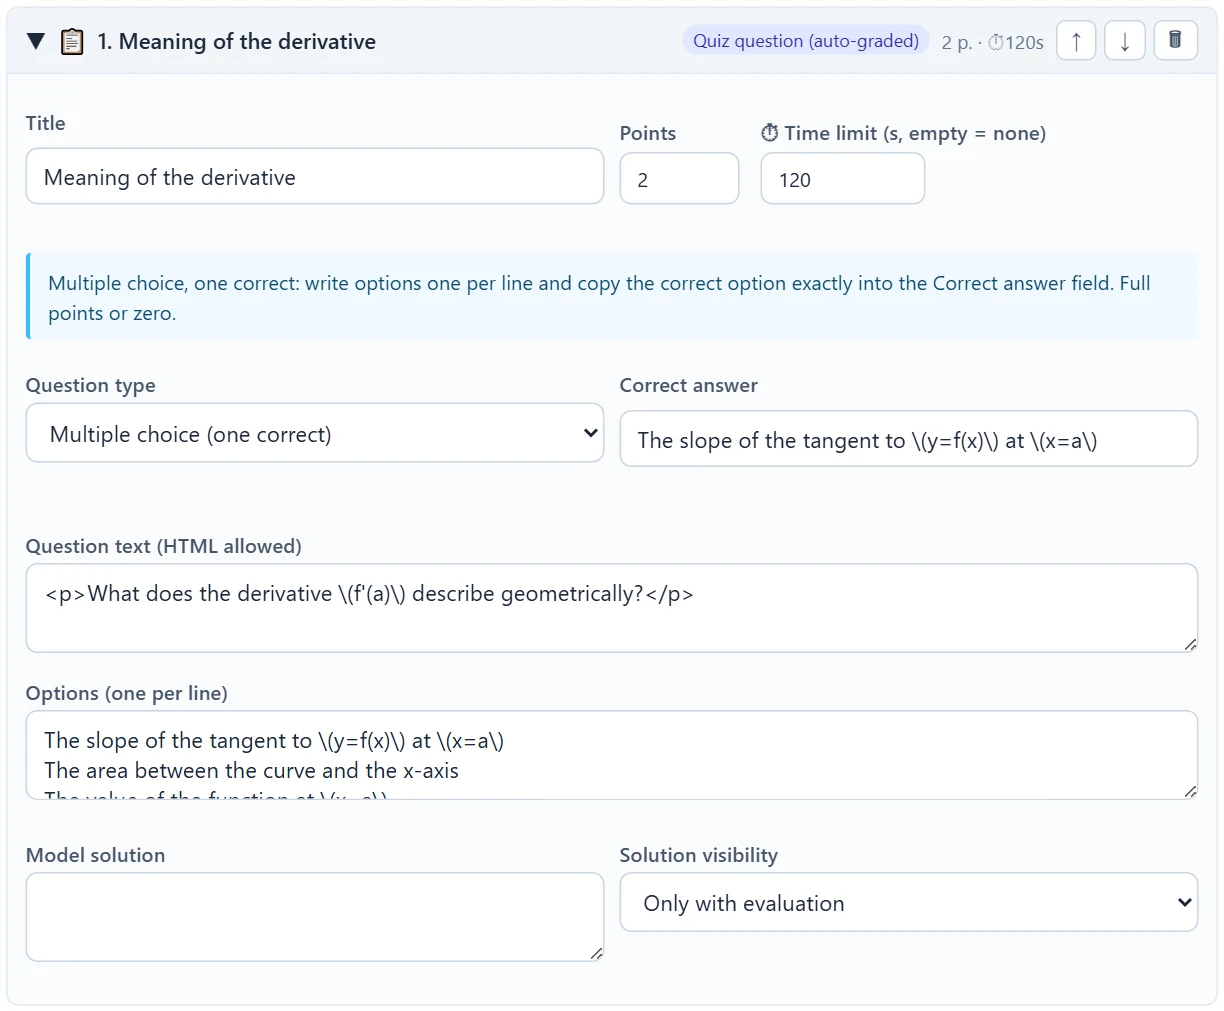
Task: Click the Question text resize handle
Action: pos(1190,644)
